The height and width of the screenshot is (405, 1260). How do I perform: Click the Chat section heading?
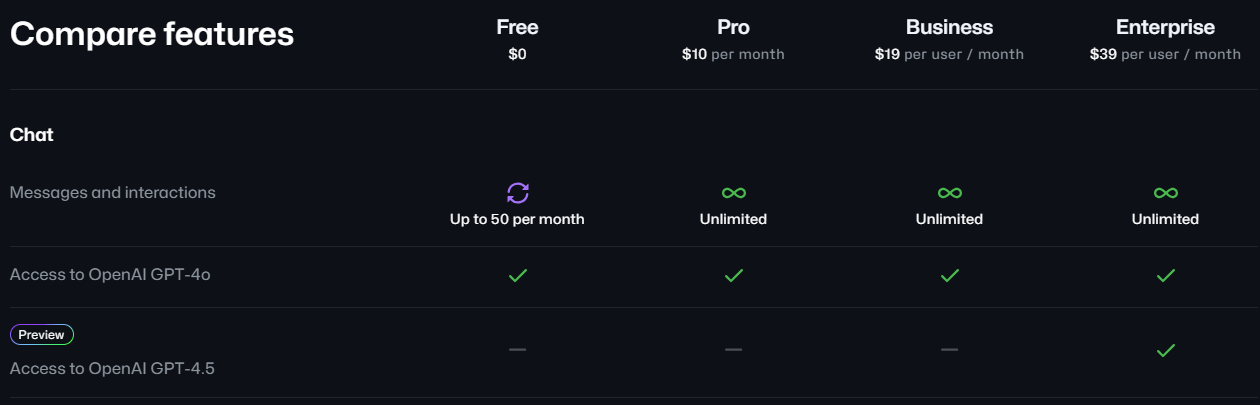coord(32,134)
